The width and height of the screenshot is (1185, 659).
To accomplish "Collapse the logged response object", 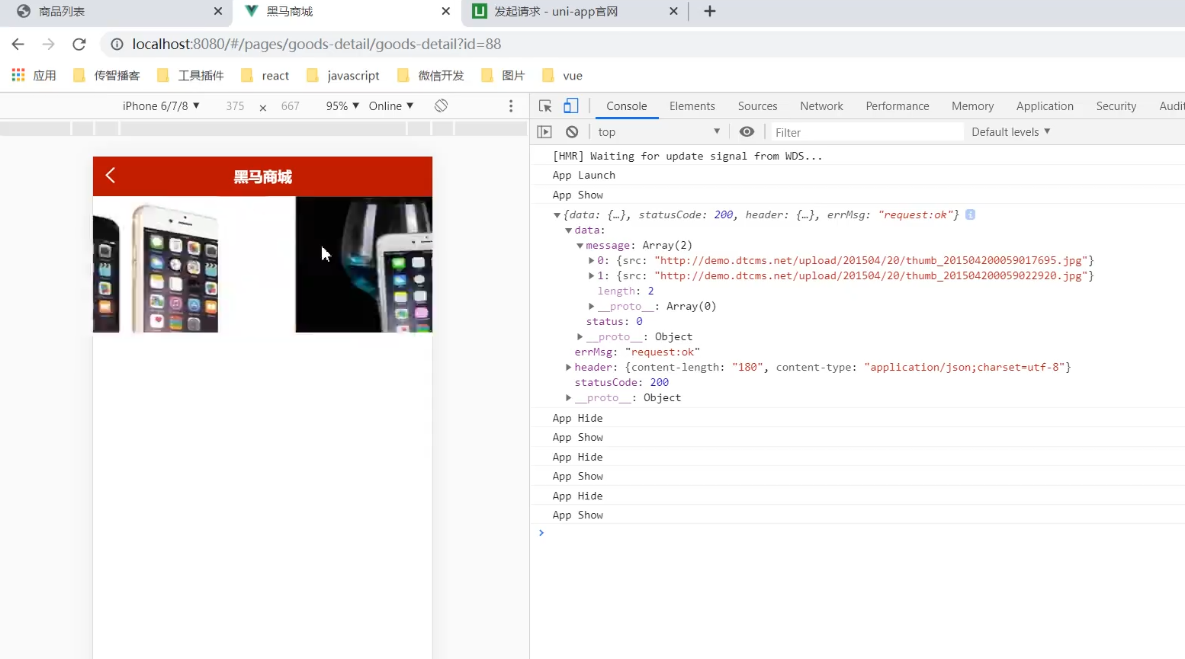I will click(557, 215).
